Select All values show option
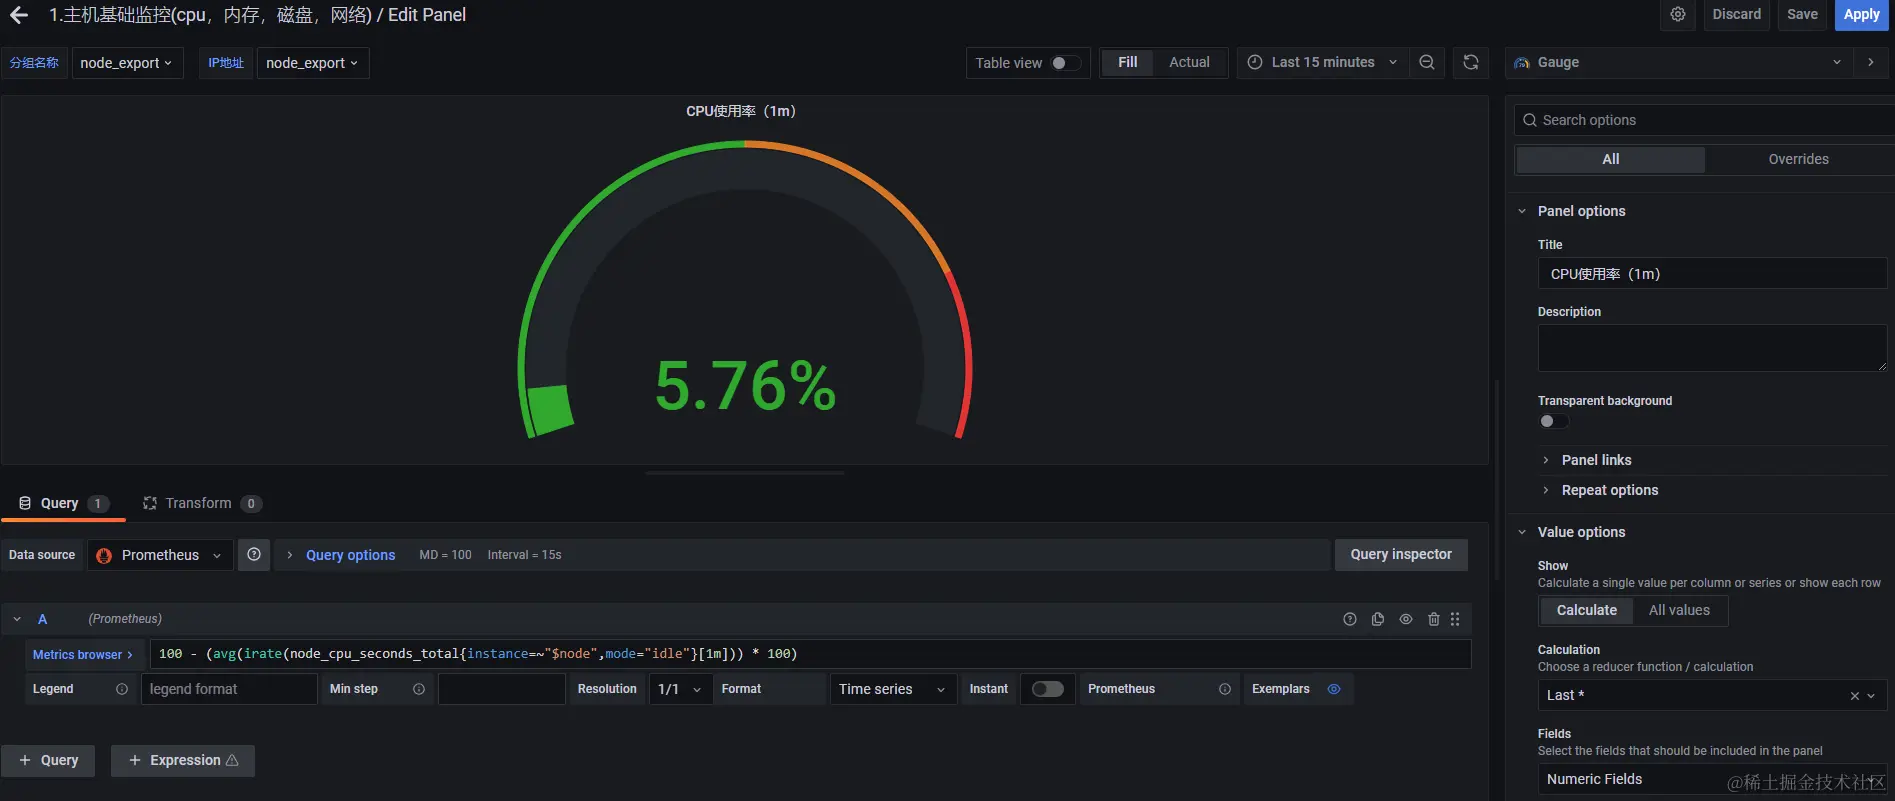The height and width of the screenshot is (801, 1895). tap(1679, 610)
